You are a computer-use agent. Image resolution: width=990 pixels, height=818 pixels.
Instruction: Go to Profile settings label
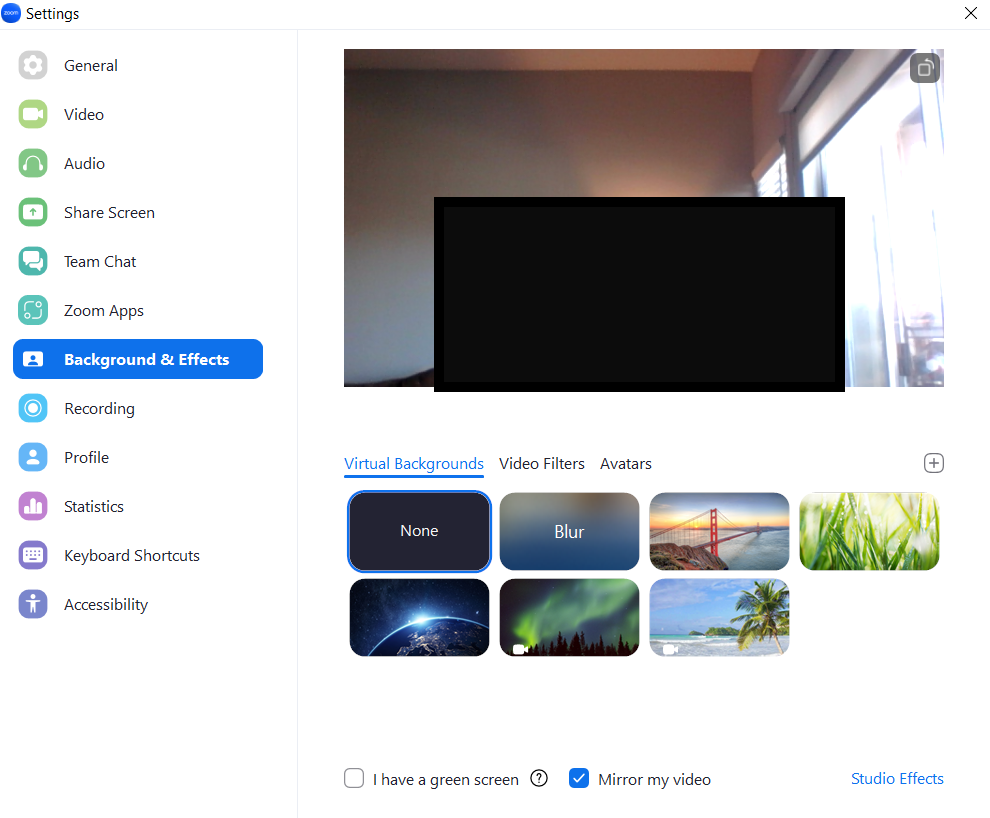pos(86,458)
